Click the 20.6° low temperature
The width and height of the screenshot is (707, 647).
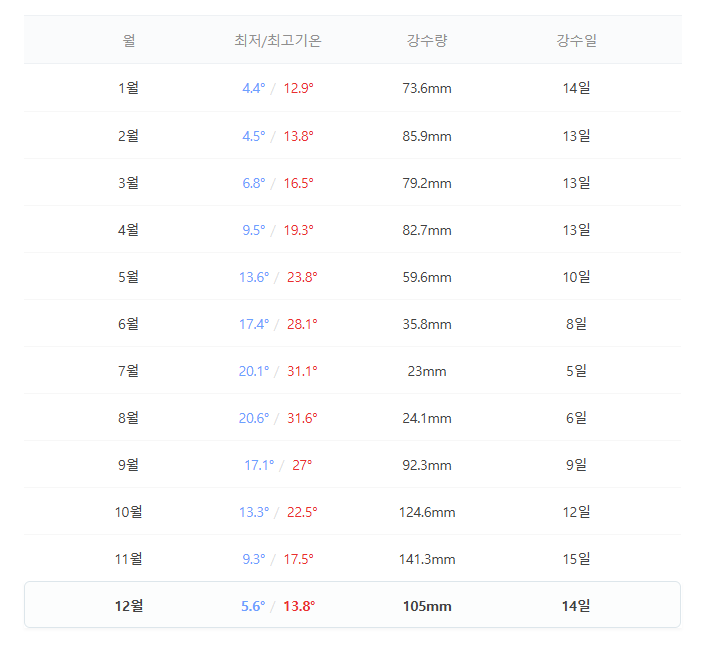pos(254,418)
